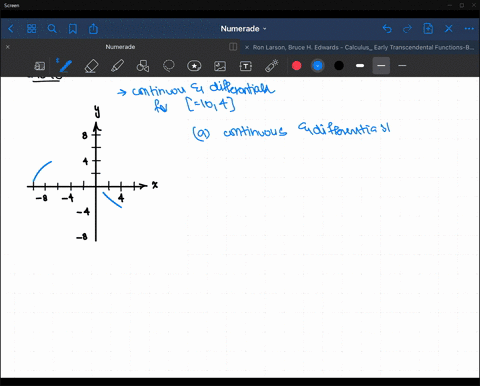Select the Image insert tool
The height and width of the screenshot is (386, 480).
click(x=220, y=66)
